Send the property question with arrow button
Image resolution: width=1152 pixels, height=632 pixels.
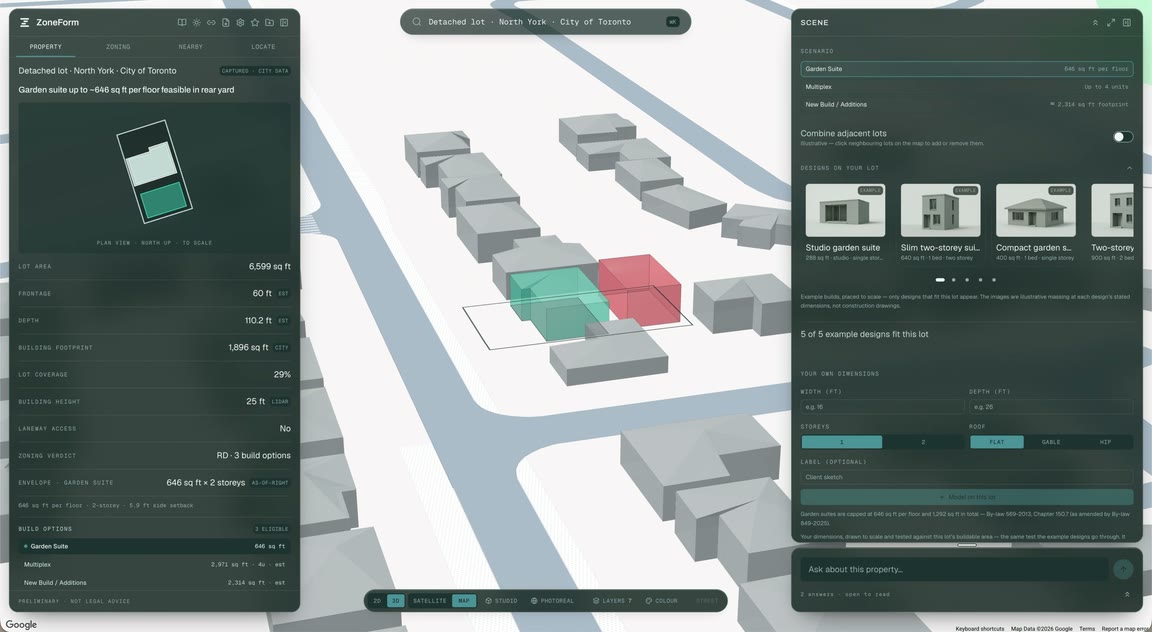click(1123, 569)
